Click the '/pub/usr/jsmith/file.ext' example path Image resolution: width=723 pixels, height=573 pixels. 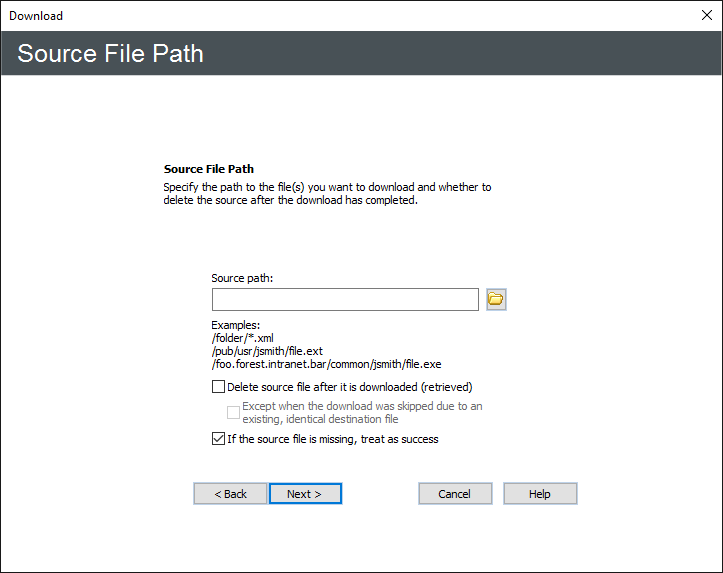tap(267, 351)
